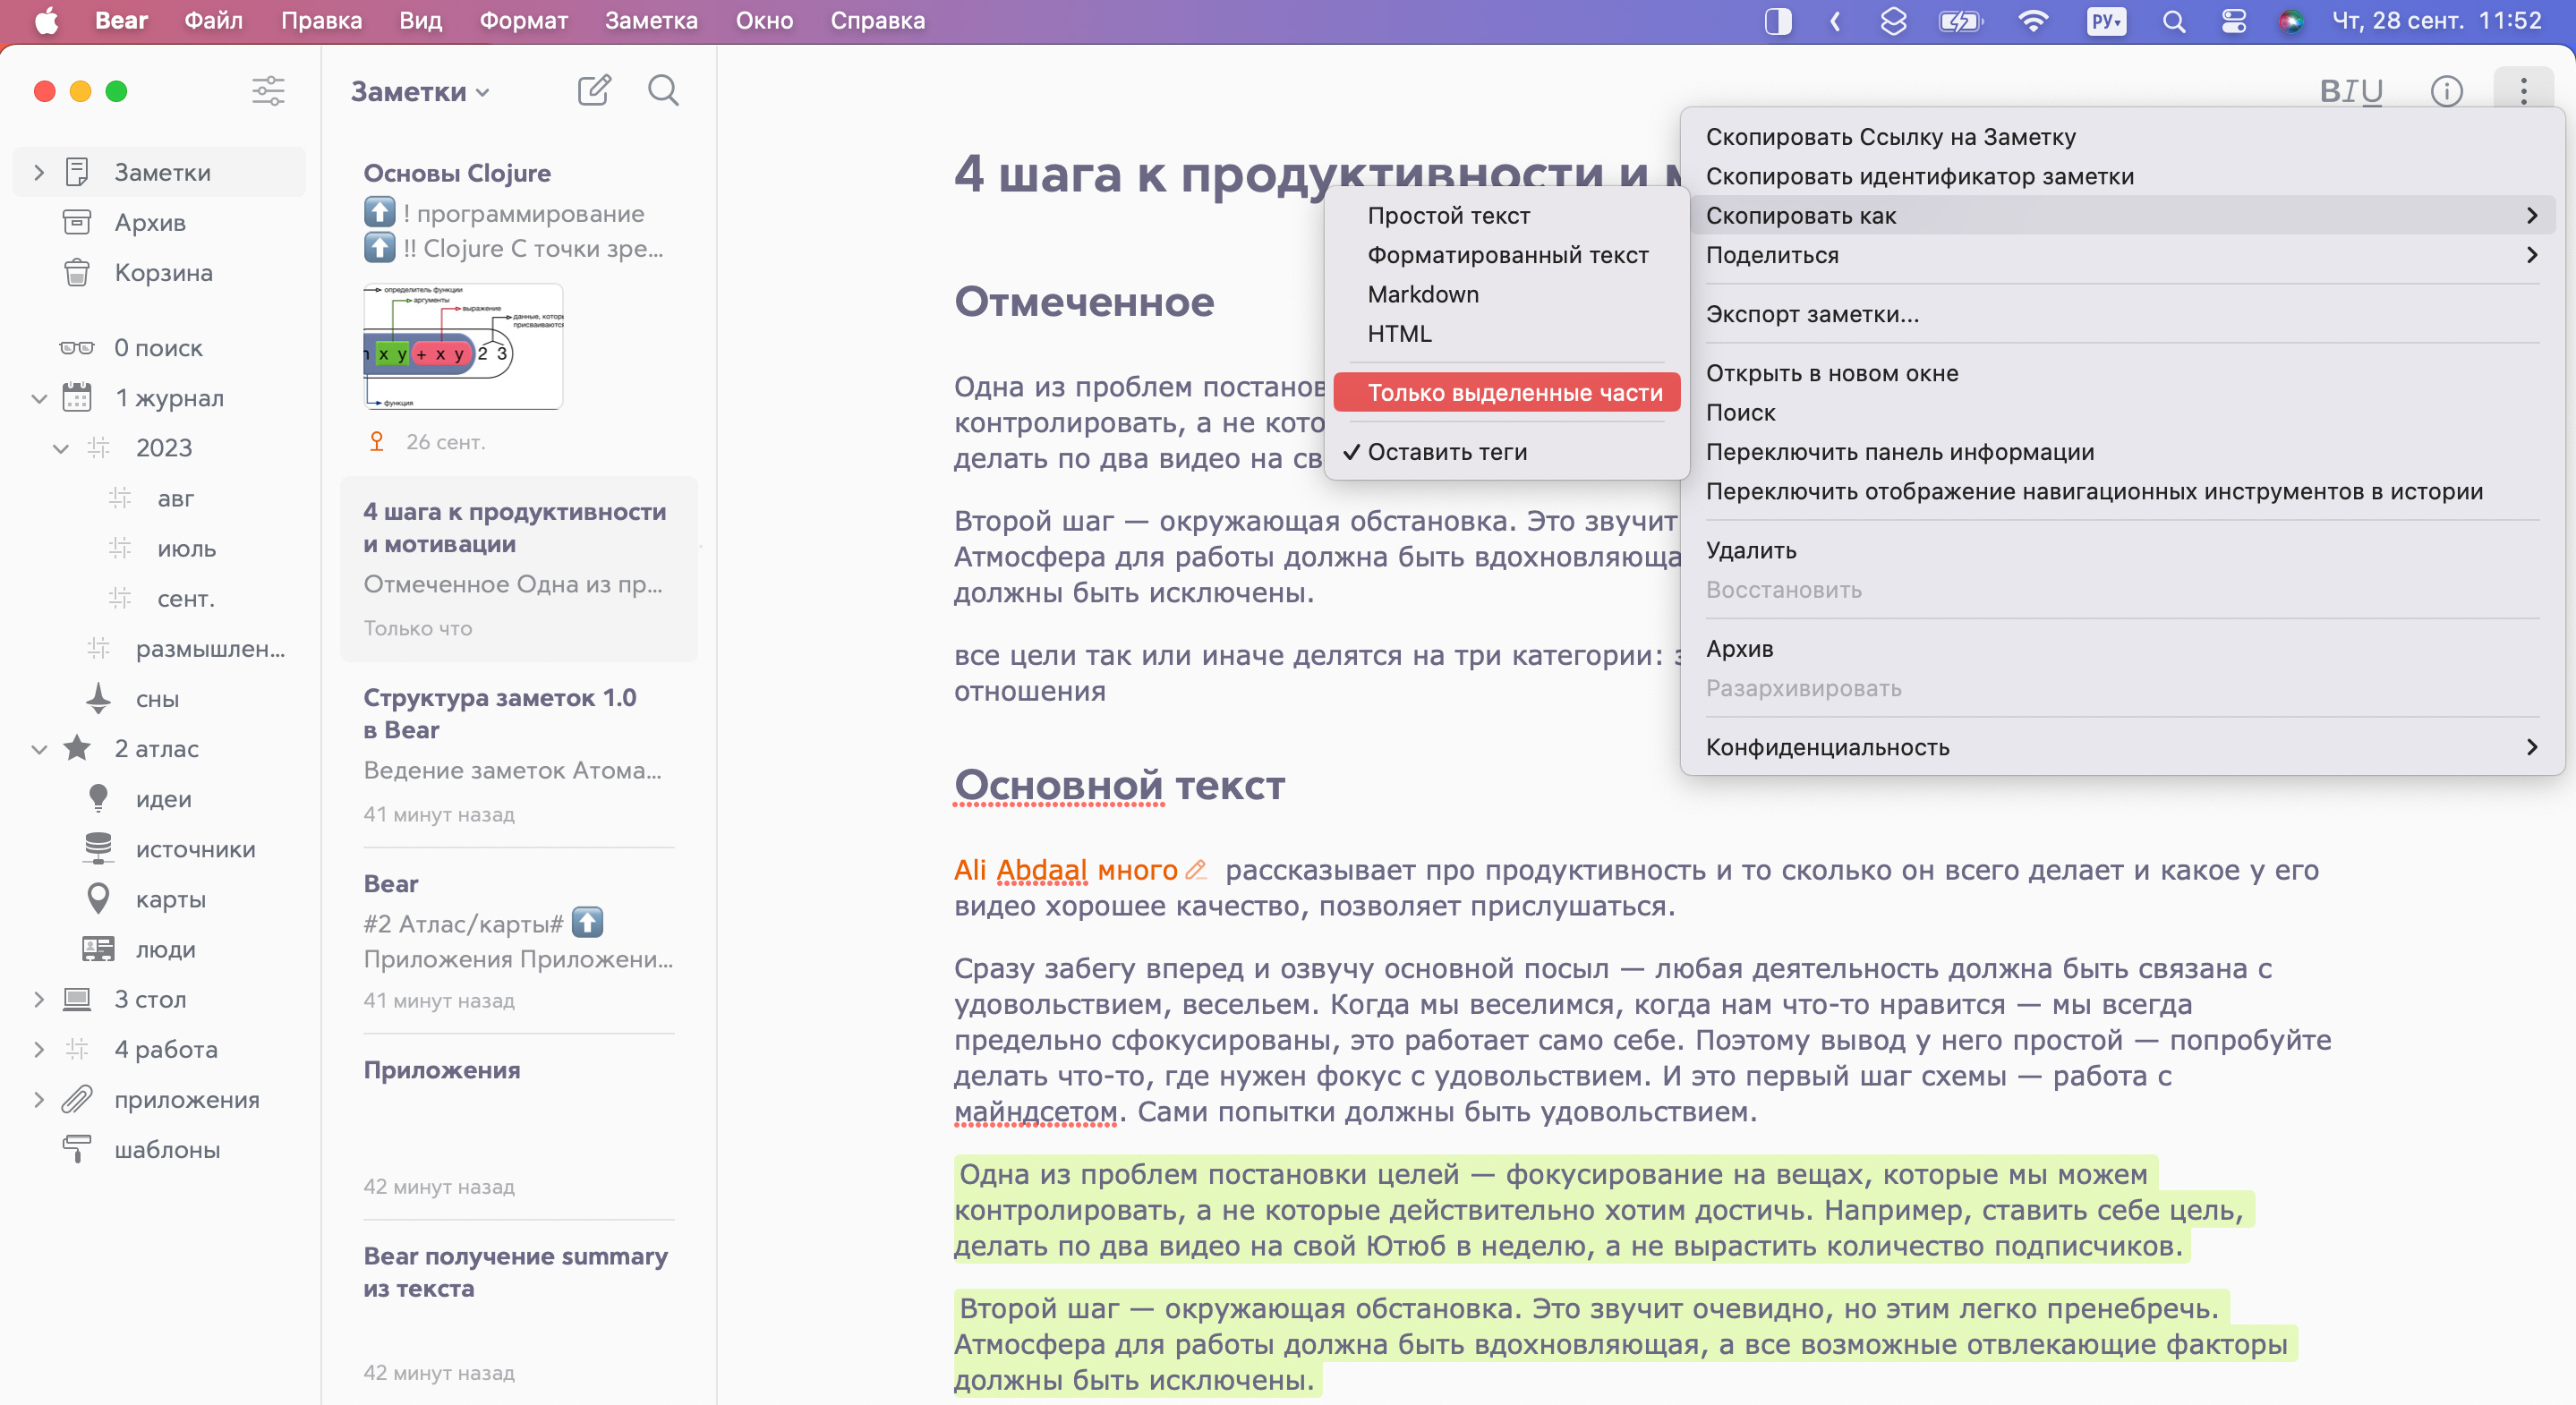Select Только выделенные части option
The image size is (2576, 1405).
(1507, 392)
